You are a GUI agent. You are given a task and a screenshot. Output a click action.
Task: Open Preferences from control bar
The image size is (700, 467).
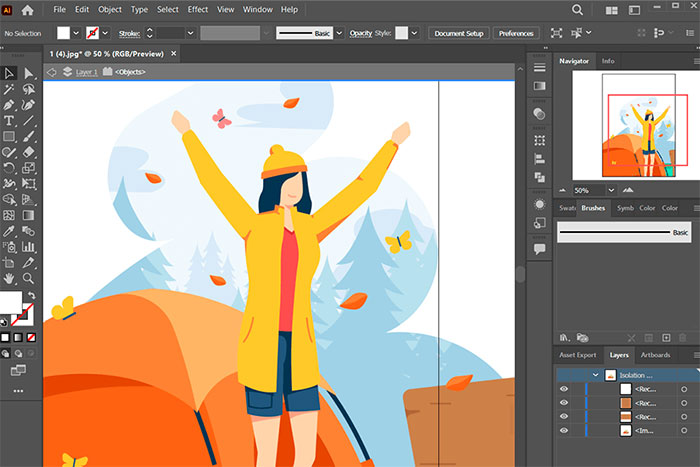click(516, 33)
